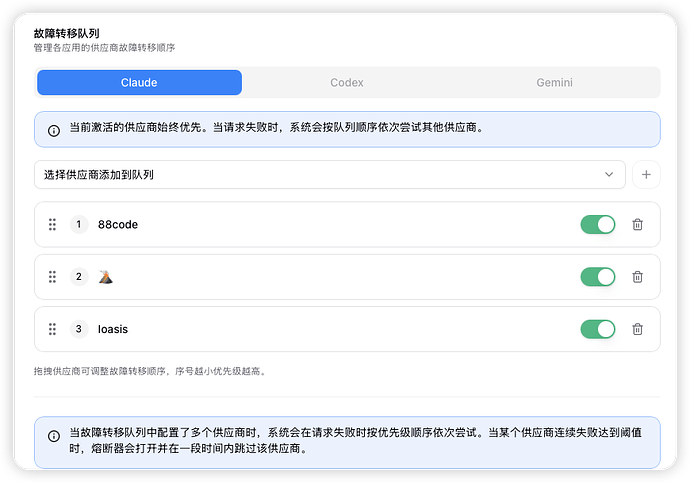Click the 管理各应用的供应商故障转移顺序 subtitle
The image size is (690, 483).
click(x=104, y=48)
